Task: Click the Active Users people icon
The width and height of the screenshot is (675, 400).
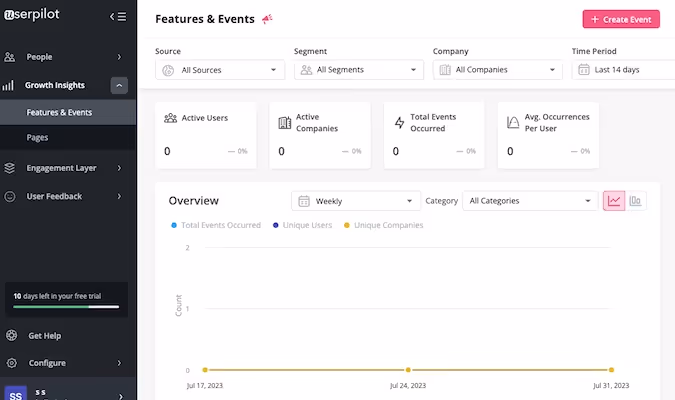Action: pyautogui.click(x=170, y=118)
